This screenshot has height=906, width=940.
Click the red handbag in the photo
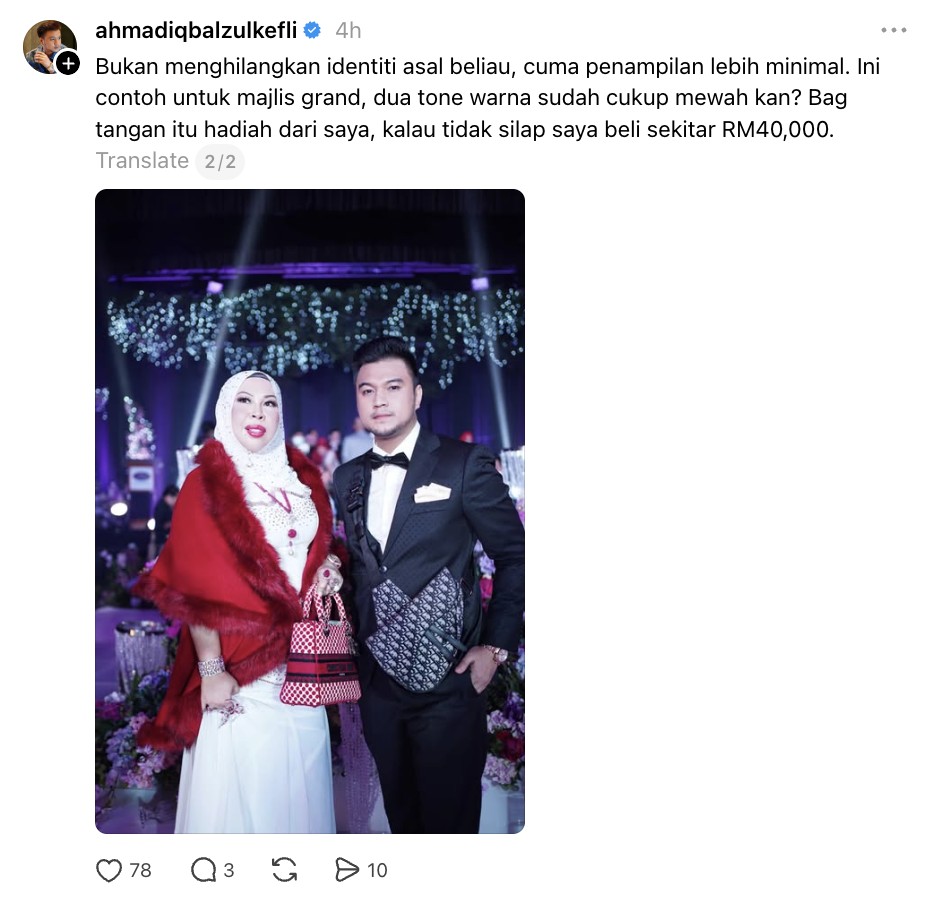(321, 648)
